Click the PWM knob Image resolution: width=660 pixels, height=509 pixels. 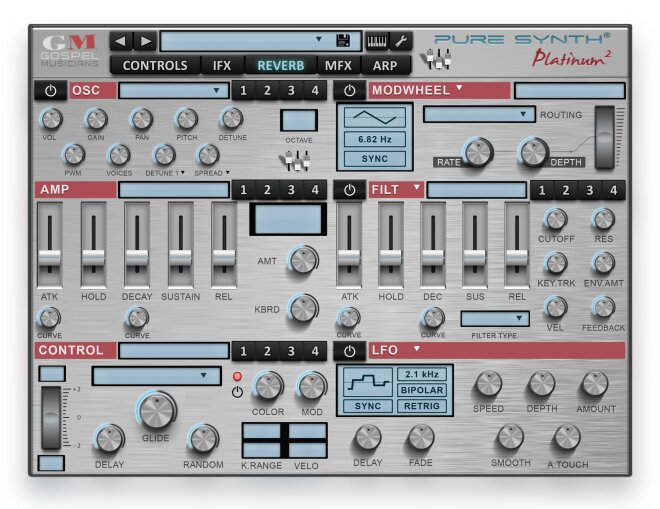(x=74, y=155)
